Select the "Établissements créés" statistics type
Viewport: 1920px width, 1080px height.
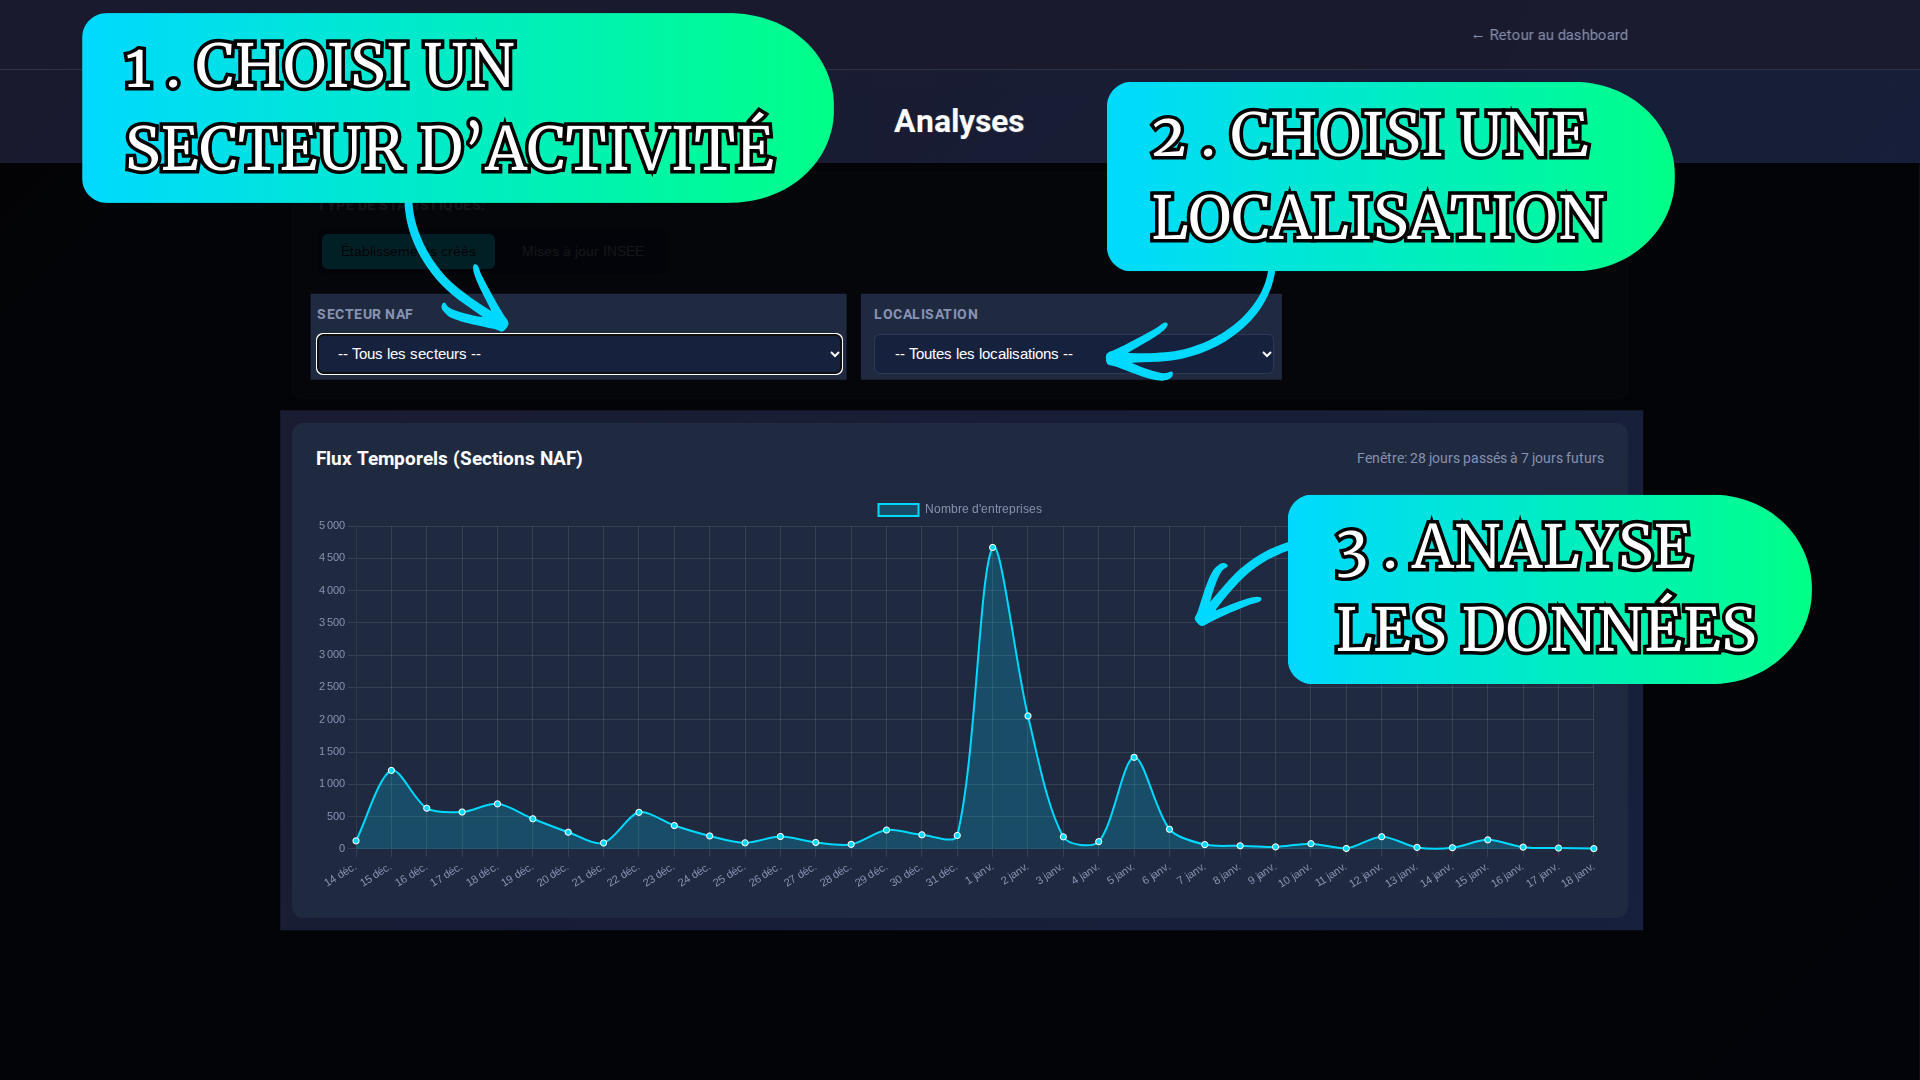[407, 251]
